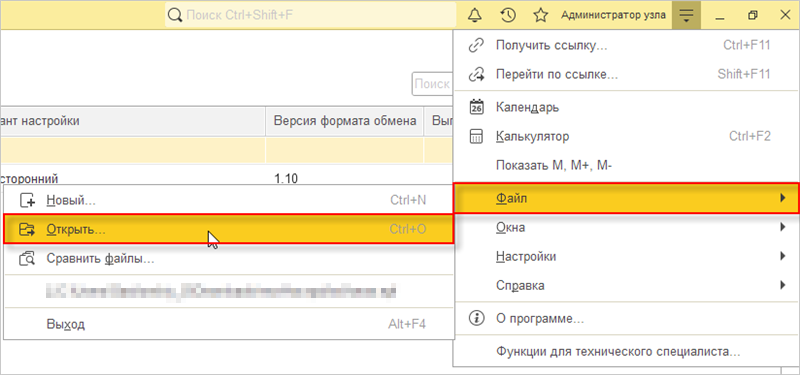
Task: Open the history clock icon
Action: (x=507, y=15)
